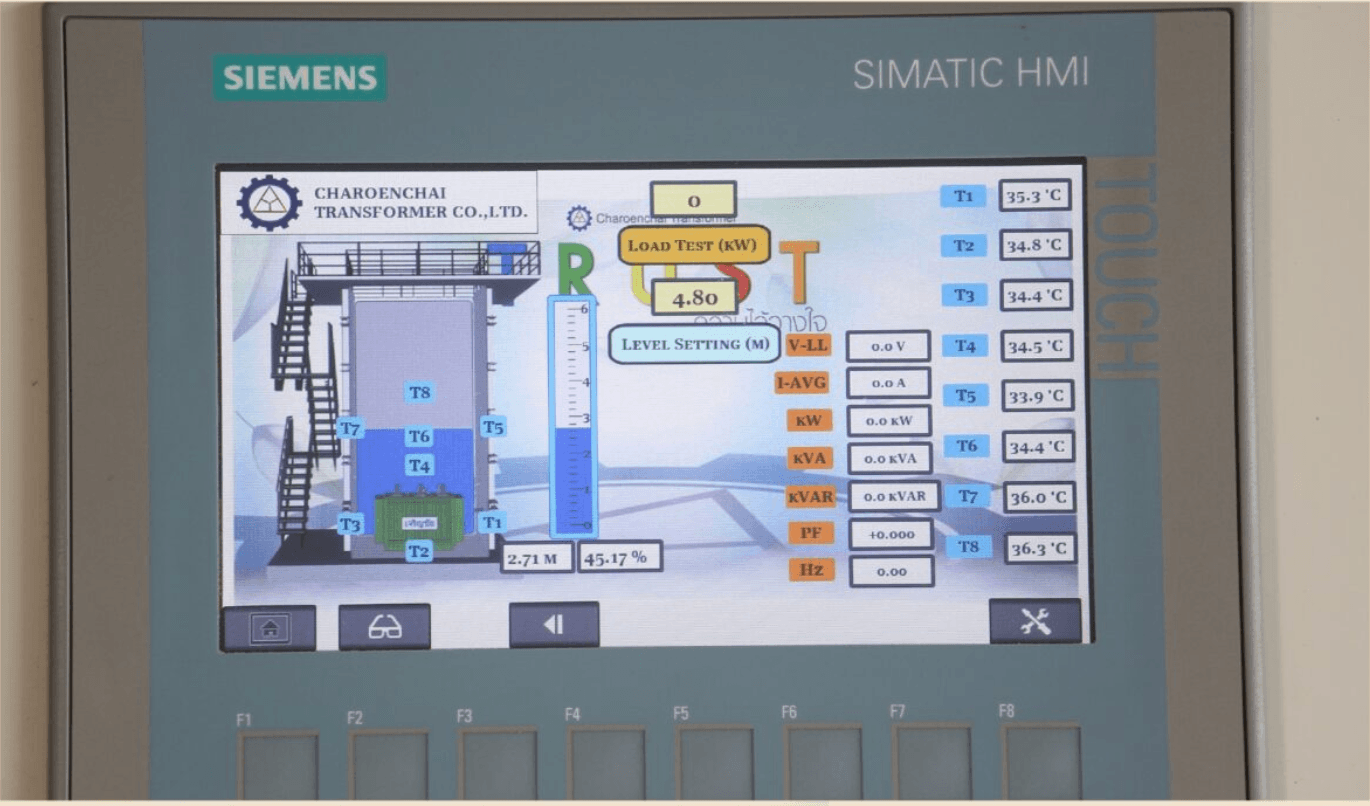This screenshot has height=806, width=1370.
Task: Click the Charoenchai Transformer gear logo
Action: click(x=268, y=202)
